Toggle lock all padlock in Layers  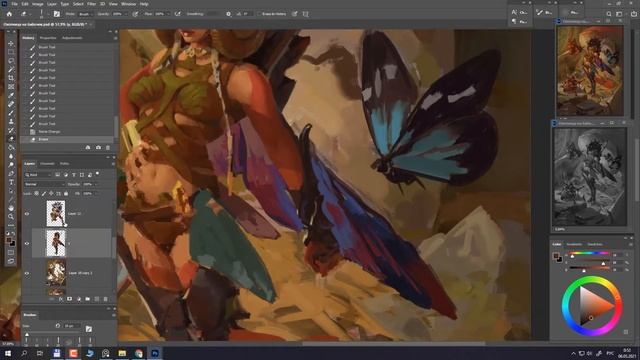[66, 193]
